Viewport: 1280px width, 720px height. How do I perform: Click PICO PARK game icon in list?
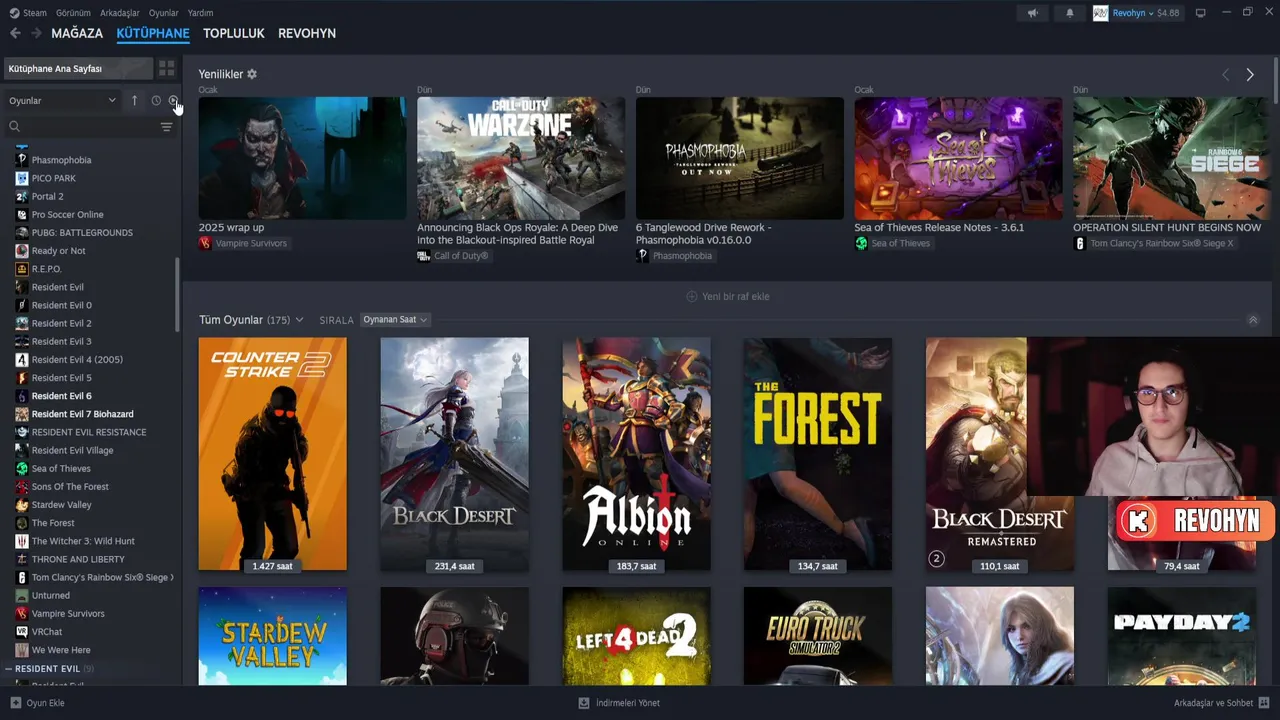(22, 178)
